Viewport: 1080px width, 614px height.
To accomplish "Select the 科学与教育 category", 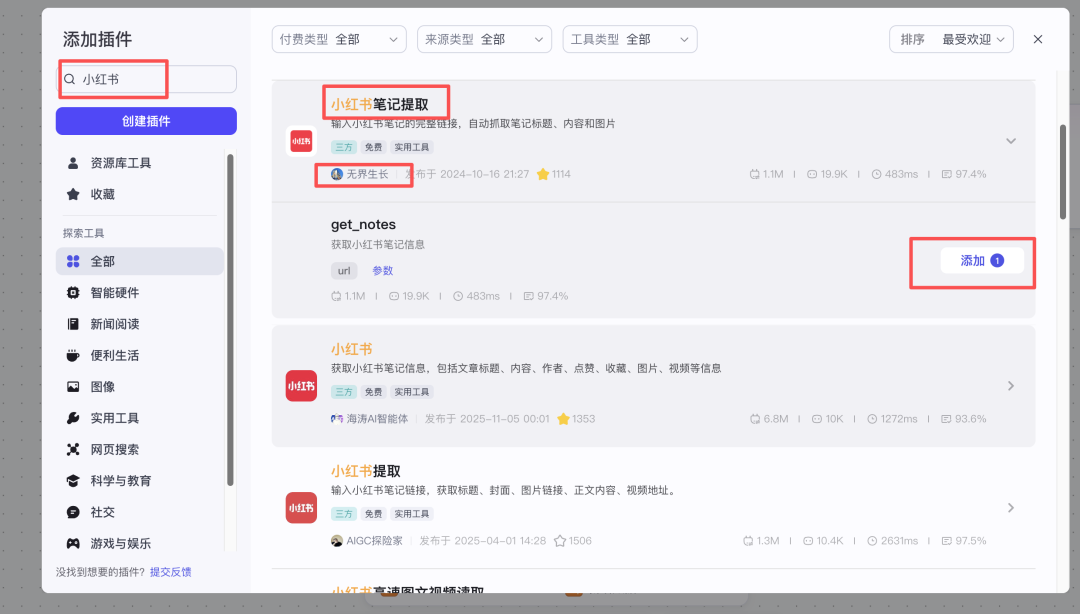I will click(140, 481).
